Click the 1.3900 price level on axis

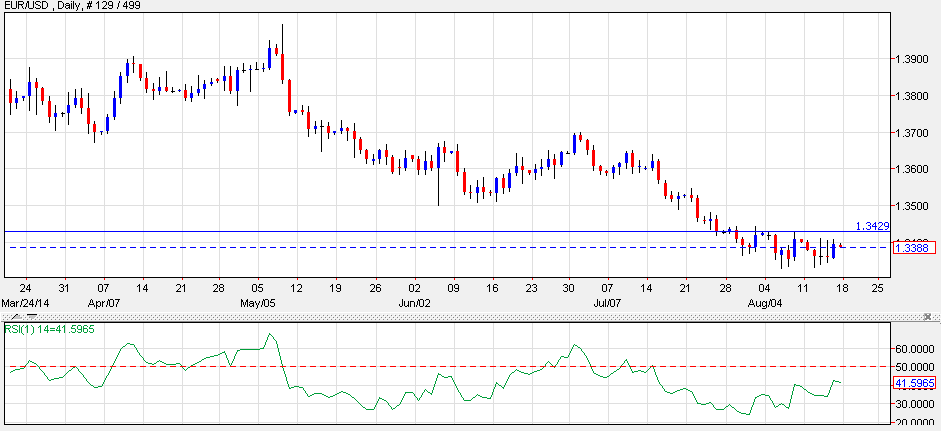point(914,59)
